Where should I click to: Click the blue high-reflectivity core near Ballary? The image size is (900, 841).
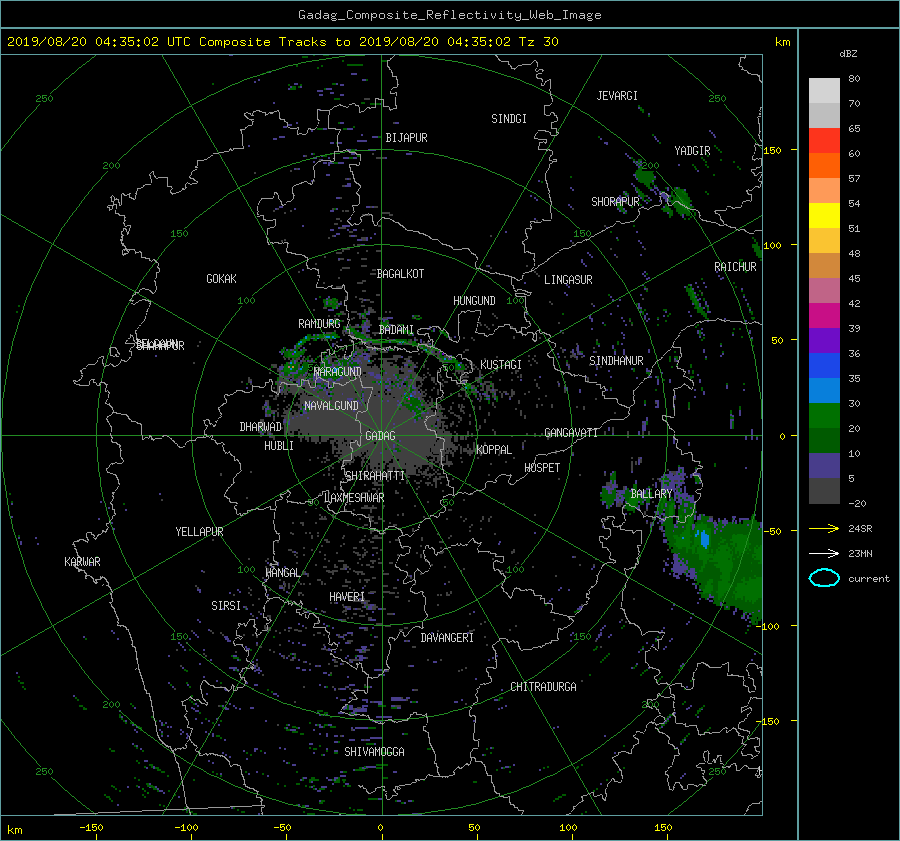click(x=704, y=538)
